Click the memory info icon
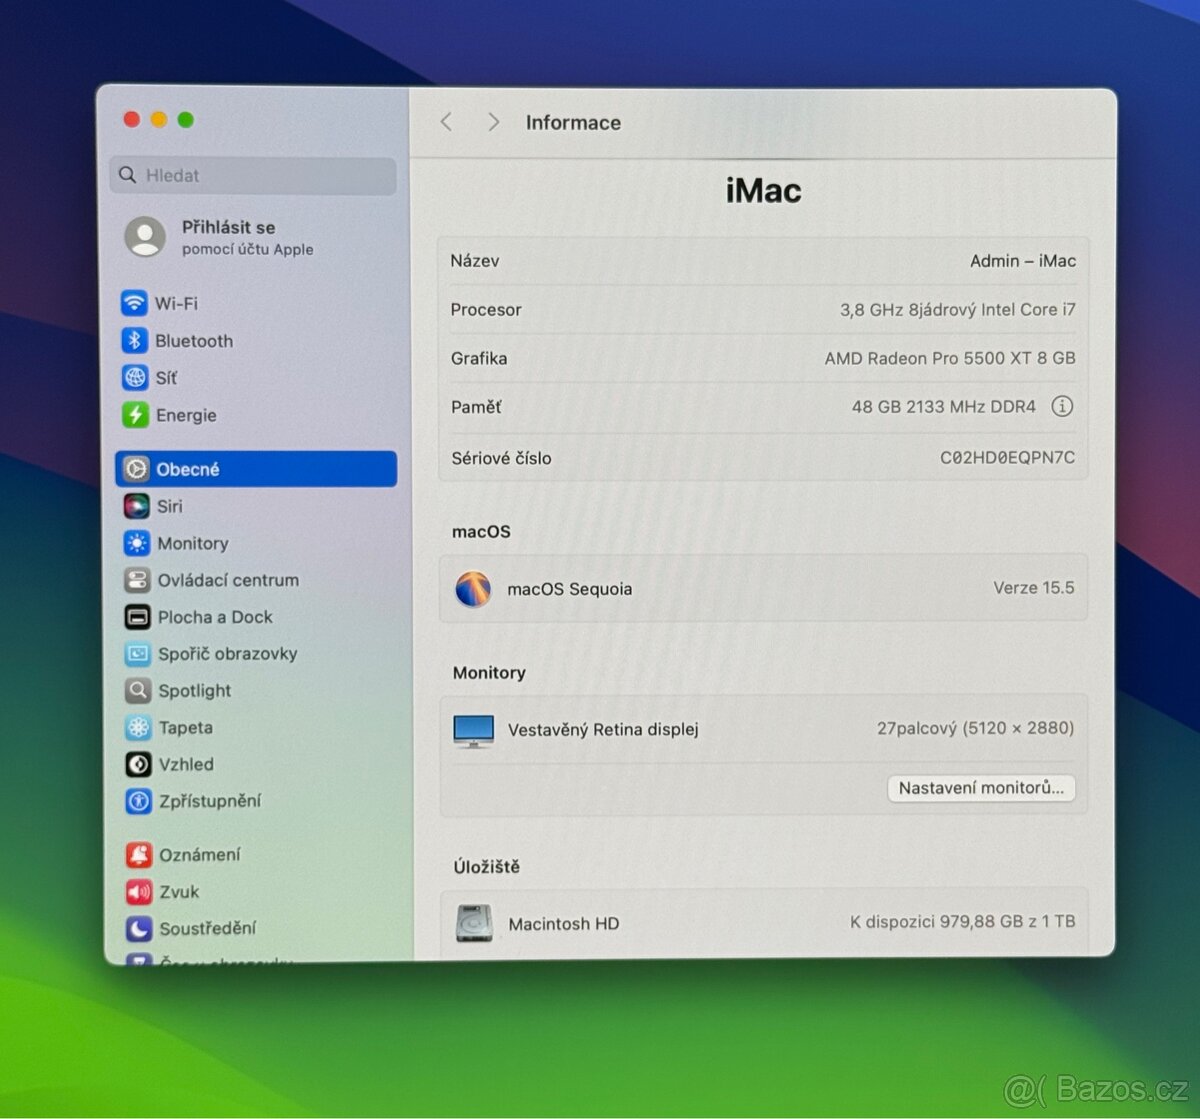 coord(1062,406)
